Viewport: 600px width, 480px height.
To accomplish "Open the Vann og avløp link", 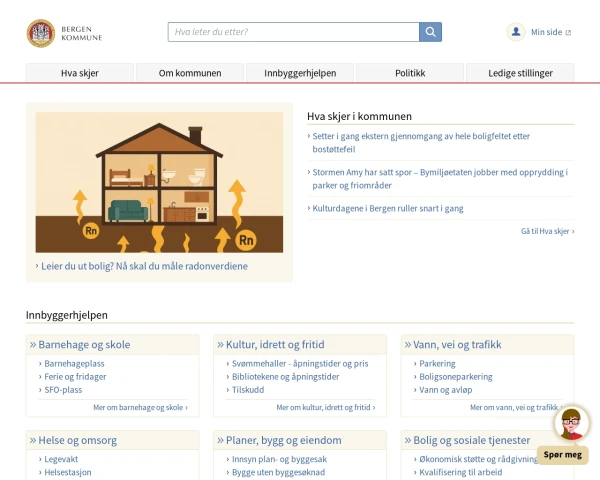I will click(x=446, y=390).
